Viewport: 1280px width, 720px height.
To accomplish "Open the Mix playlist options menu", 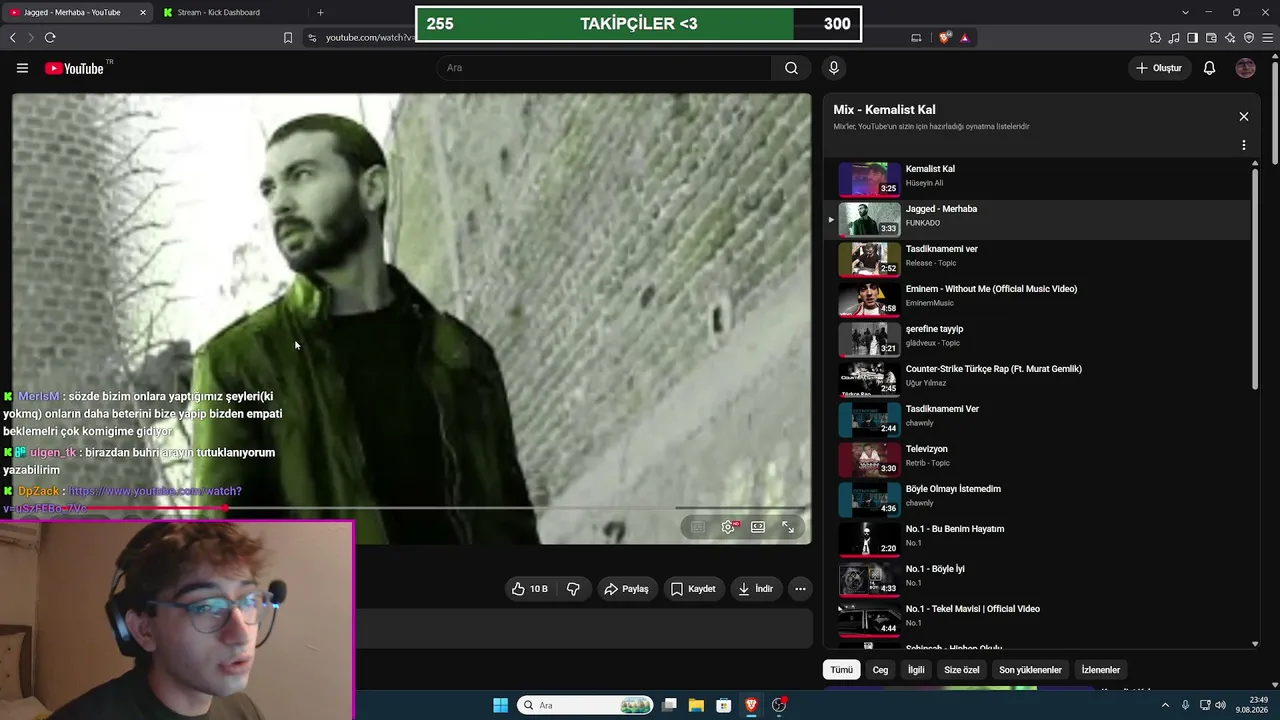I will click(1244, 145).
